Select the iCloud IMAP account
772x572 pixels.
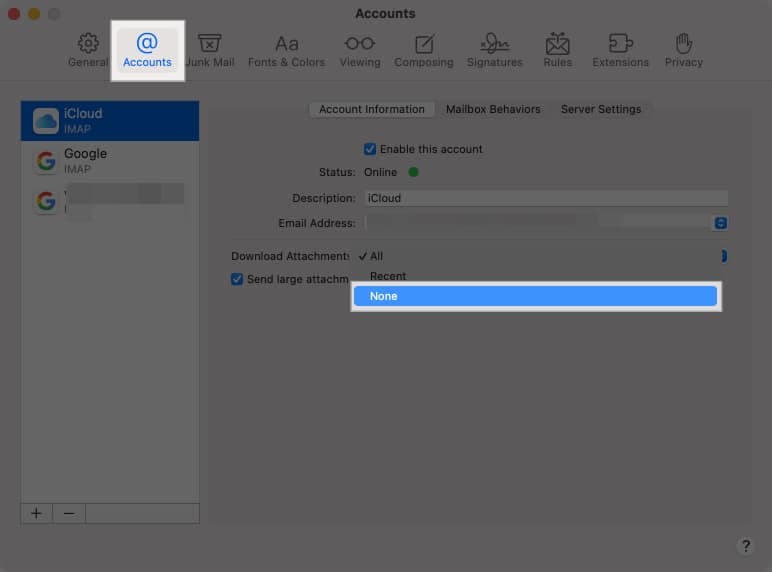[110, 121]
